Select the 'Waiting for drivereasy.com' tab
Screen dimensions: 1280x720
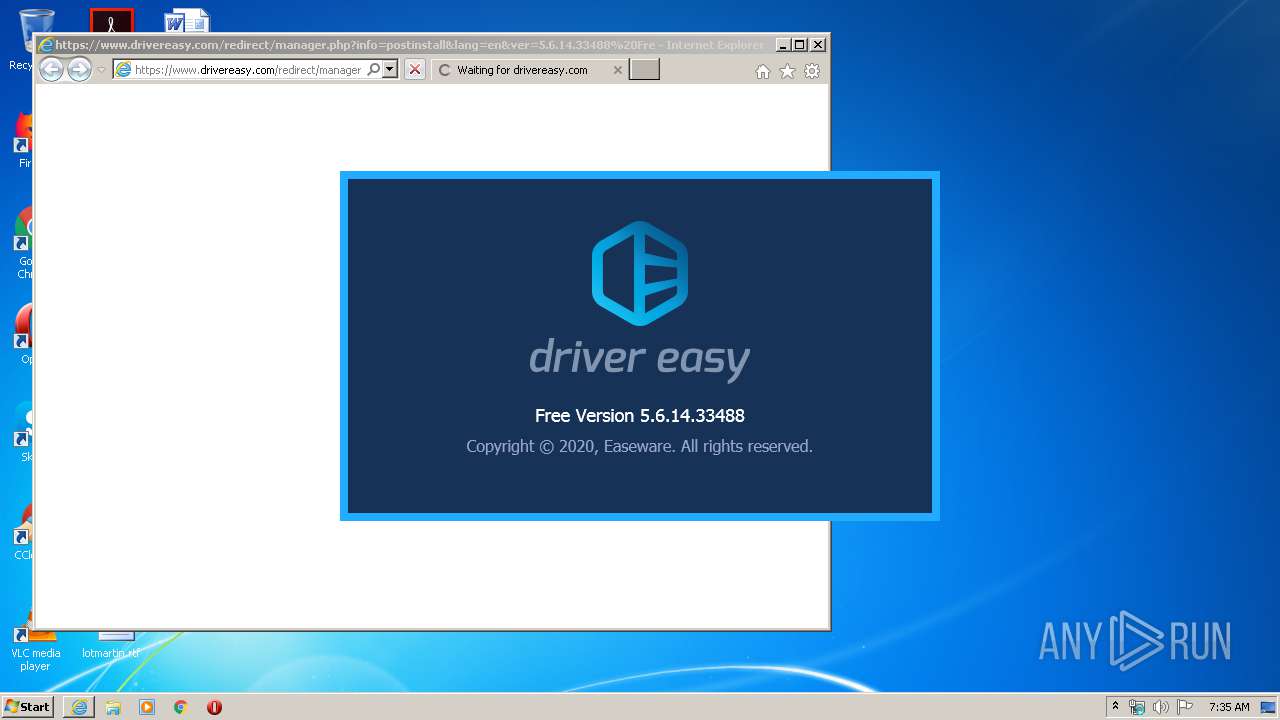(x=530, y=70)
